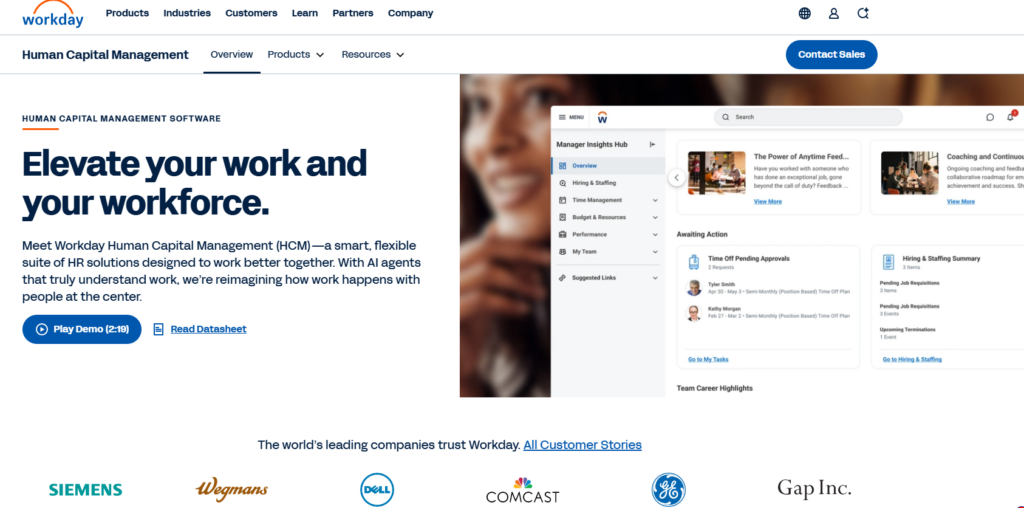
Task: Open the user account icon
Action: pyautogui.click(x=834, y=13)
